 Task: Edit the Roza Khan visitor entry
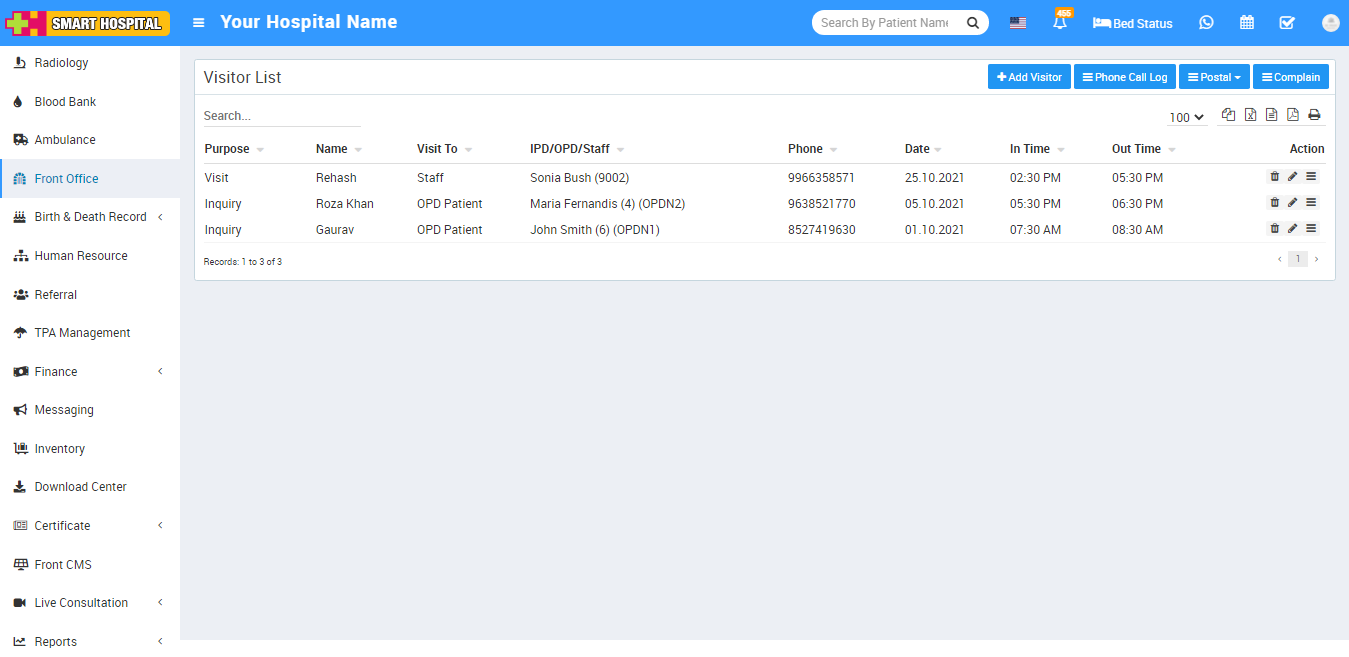[x=1292, y=202]
